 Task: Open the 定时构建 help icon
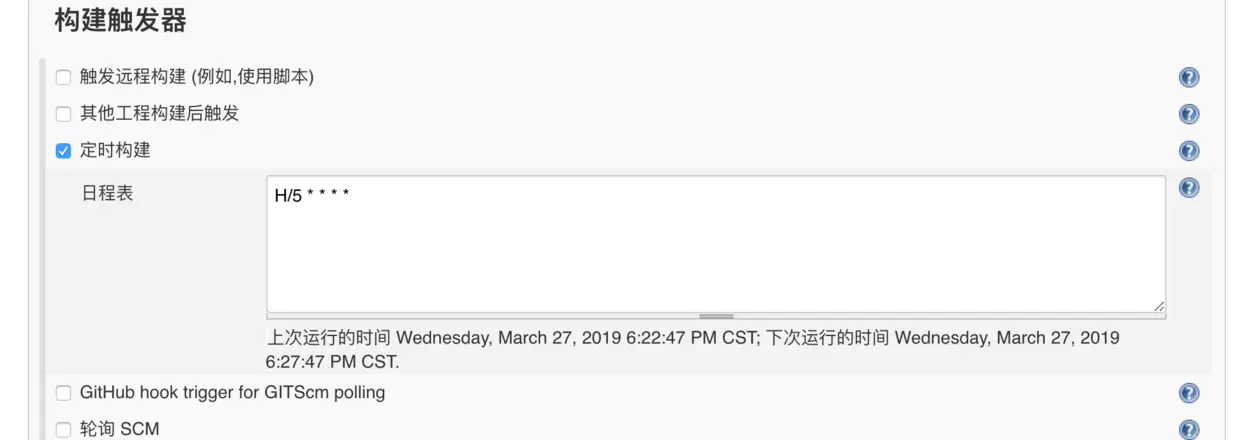pos(1189,151)
